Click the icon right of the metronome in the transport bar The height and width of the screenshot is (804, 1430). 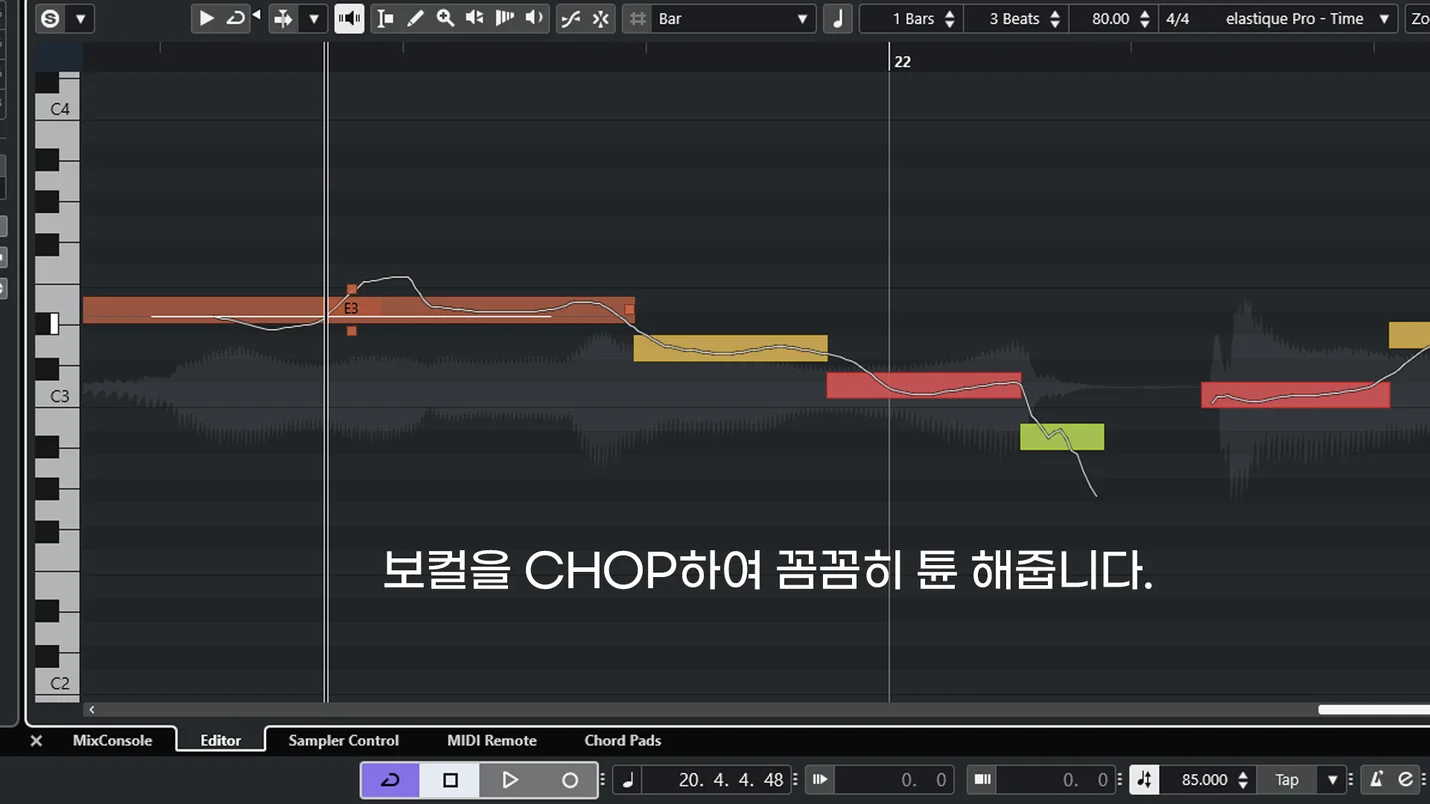click(1405, 780)
